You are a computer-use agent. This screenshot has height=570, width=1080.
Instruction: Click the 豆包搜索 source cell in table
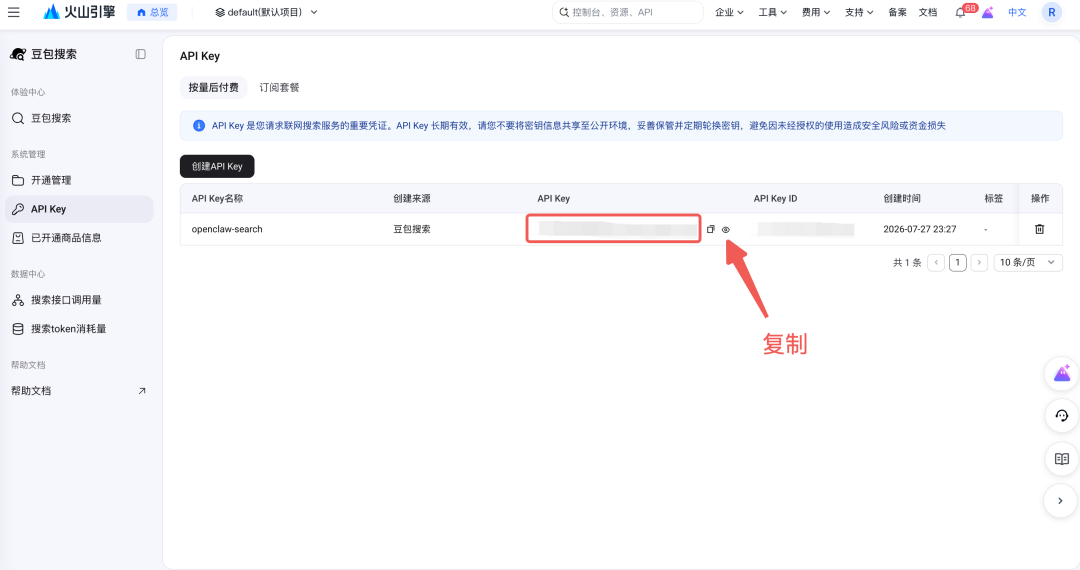(x=412, y=229)
